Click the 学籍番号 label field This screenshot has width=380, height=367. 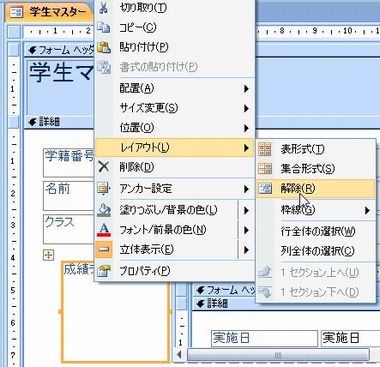tap(69, 163)
